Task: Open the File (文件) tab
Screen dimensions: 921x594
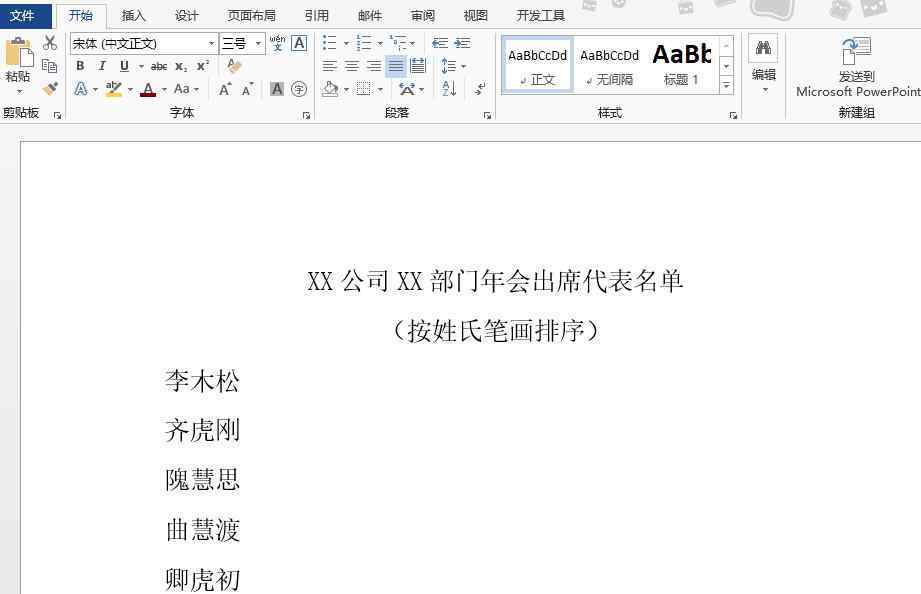Action: tap(22, 15)
